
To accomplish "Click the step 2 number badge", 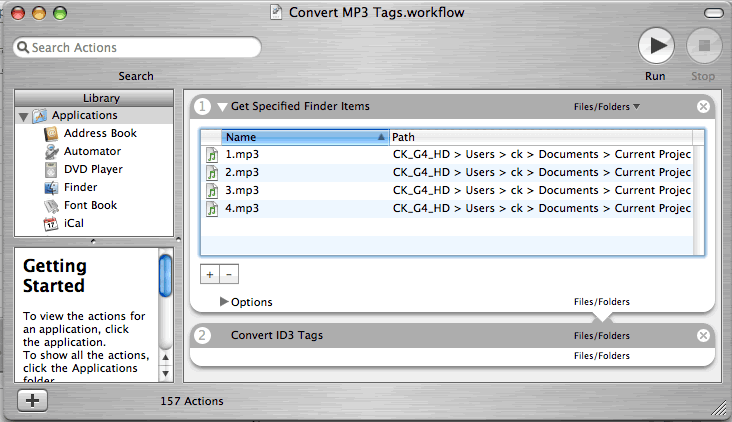I will (202, 335).
